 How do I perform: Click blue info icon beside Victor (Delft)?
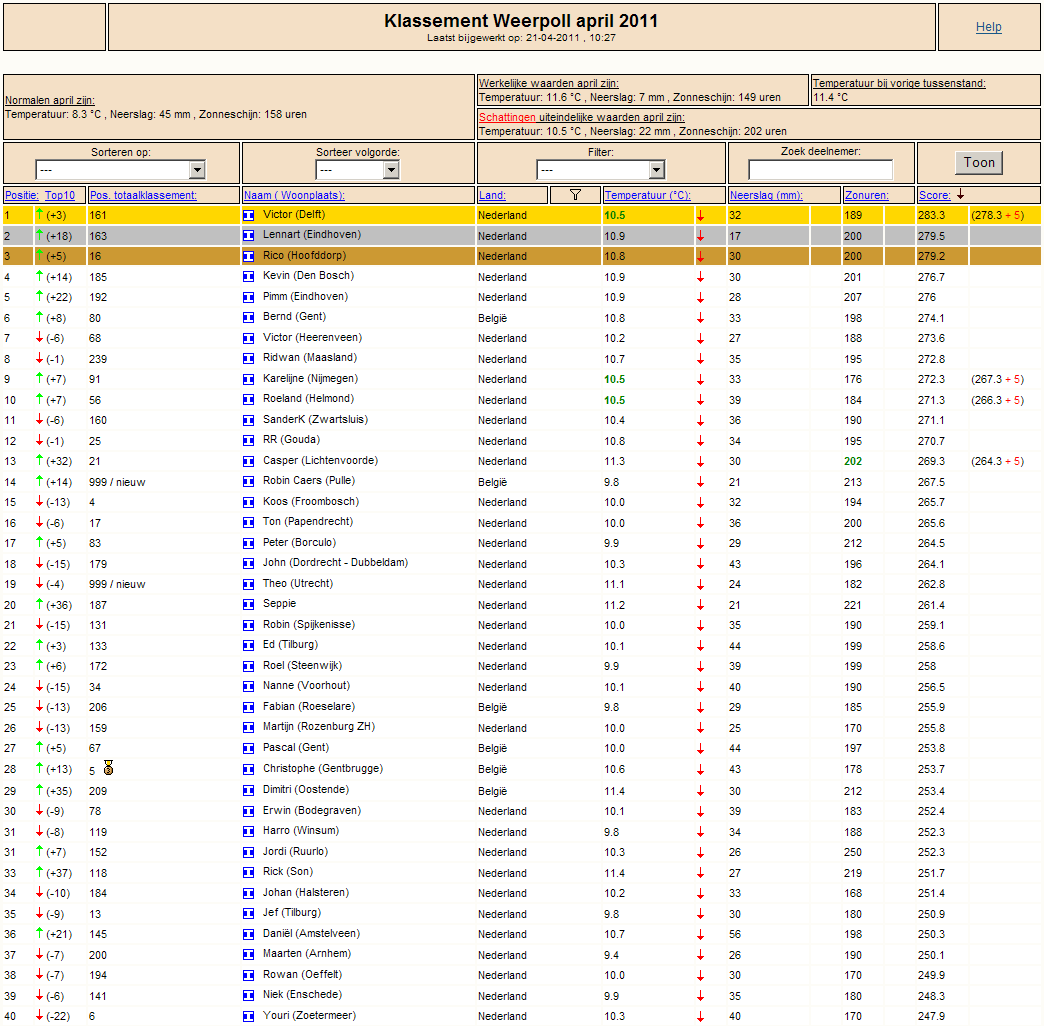[x=248, y=215]
